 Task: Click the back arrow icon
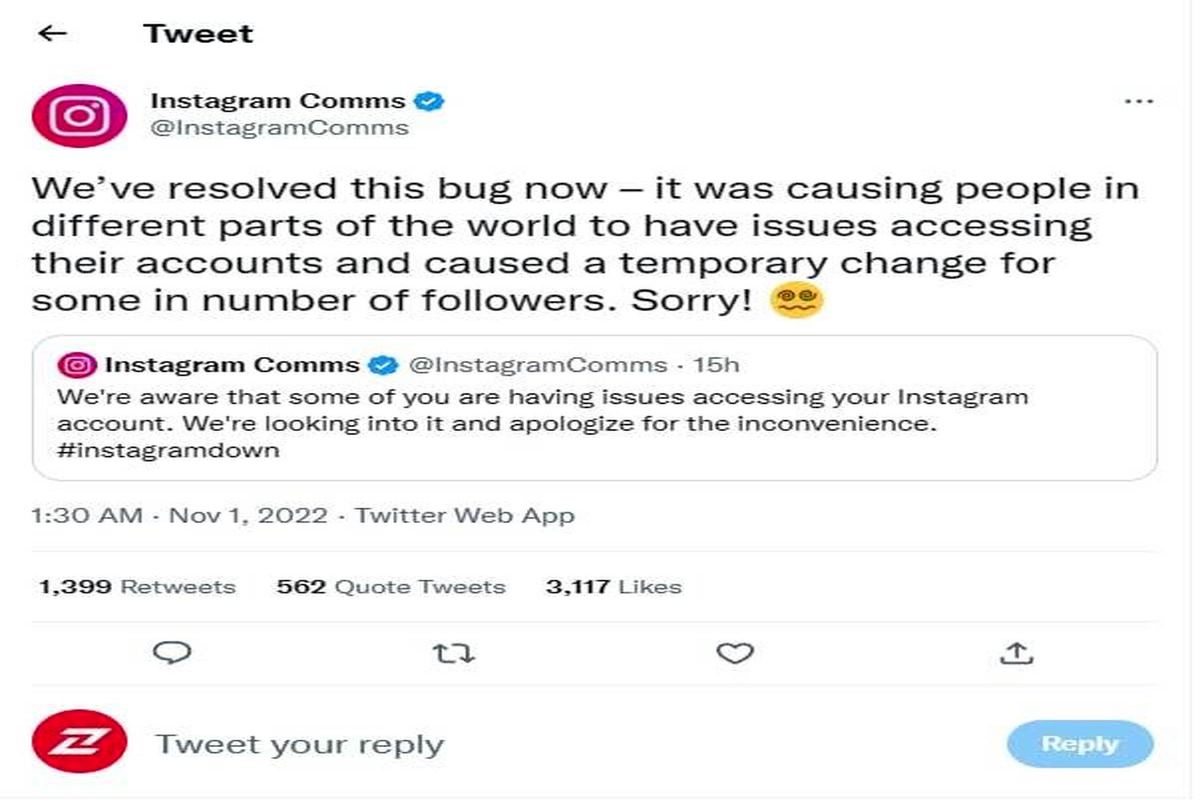tap(52, 33)
